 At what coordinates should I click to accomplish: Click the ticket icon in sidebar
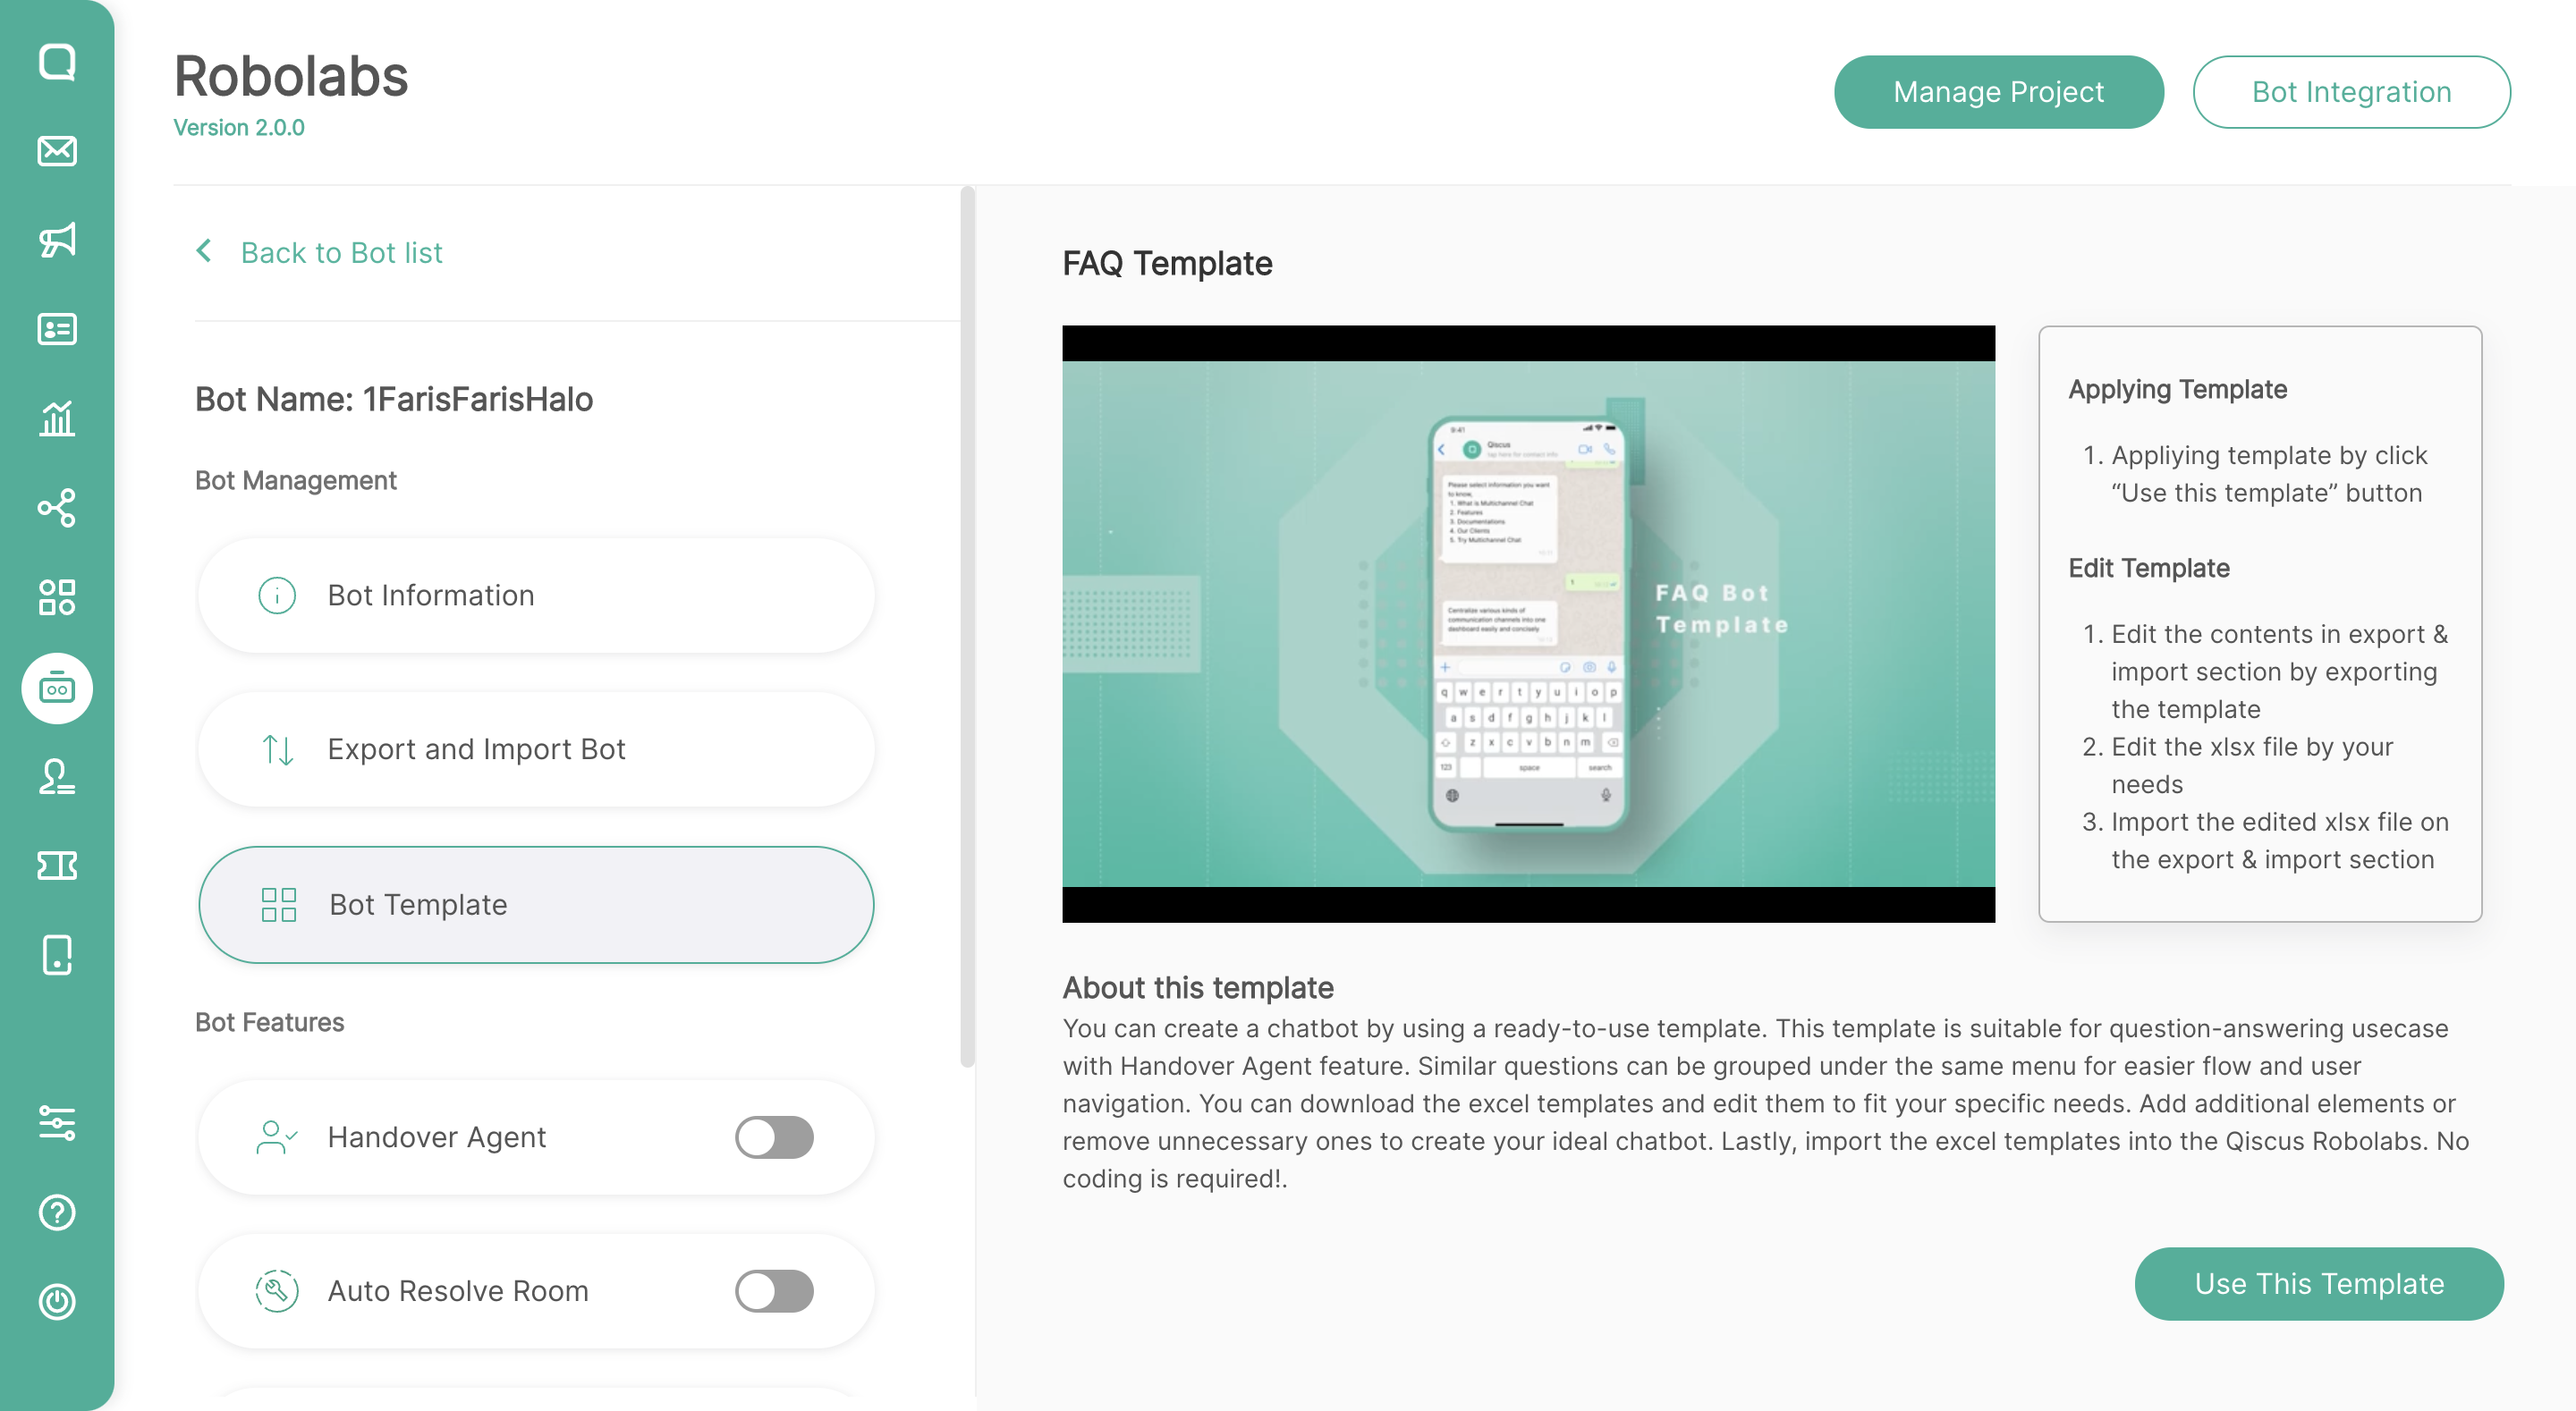57,865
